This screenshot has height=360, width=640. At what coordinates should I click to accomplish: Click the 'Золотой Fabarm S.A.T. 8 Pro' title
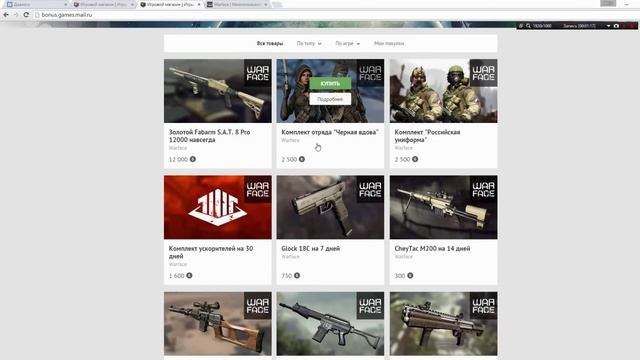(209, 136)
